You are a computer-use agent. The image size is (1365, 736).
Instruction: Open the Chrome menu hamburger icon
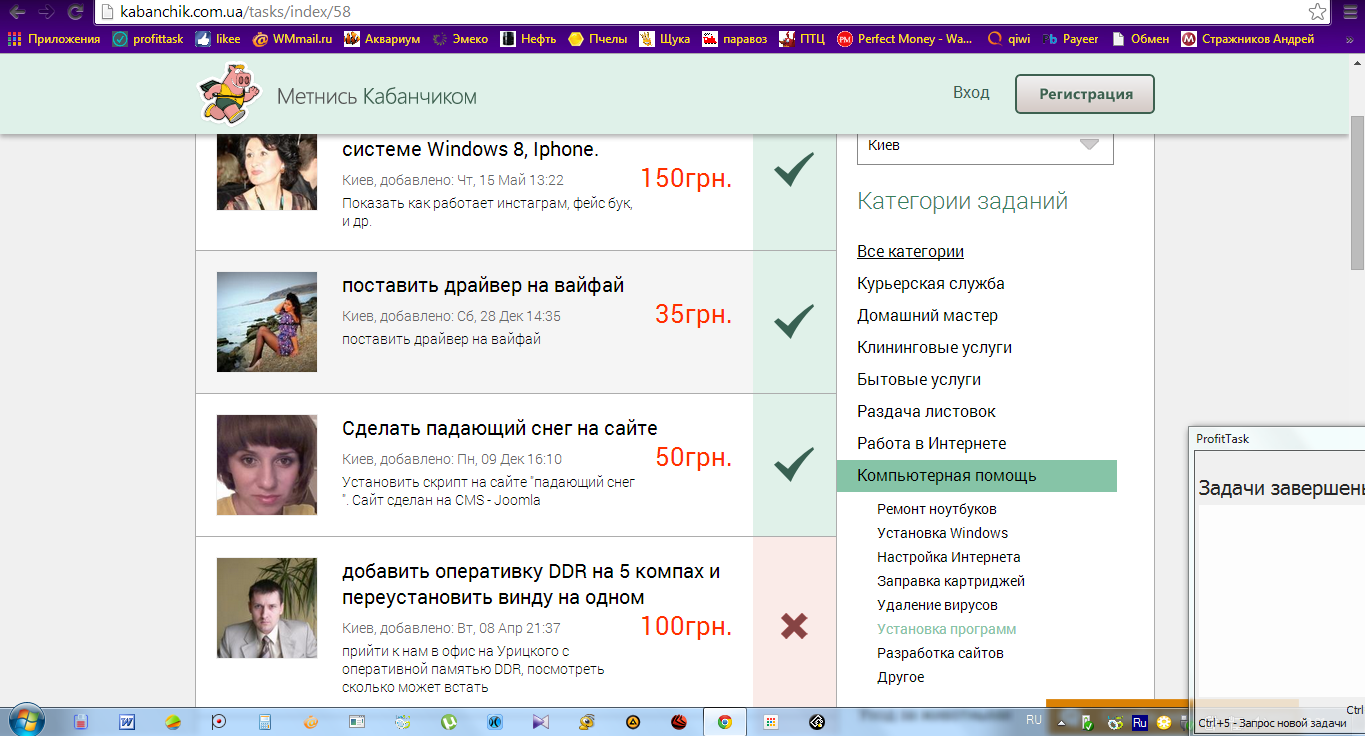coord(1348,12)
